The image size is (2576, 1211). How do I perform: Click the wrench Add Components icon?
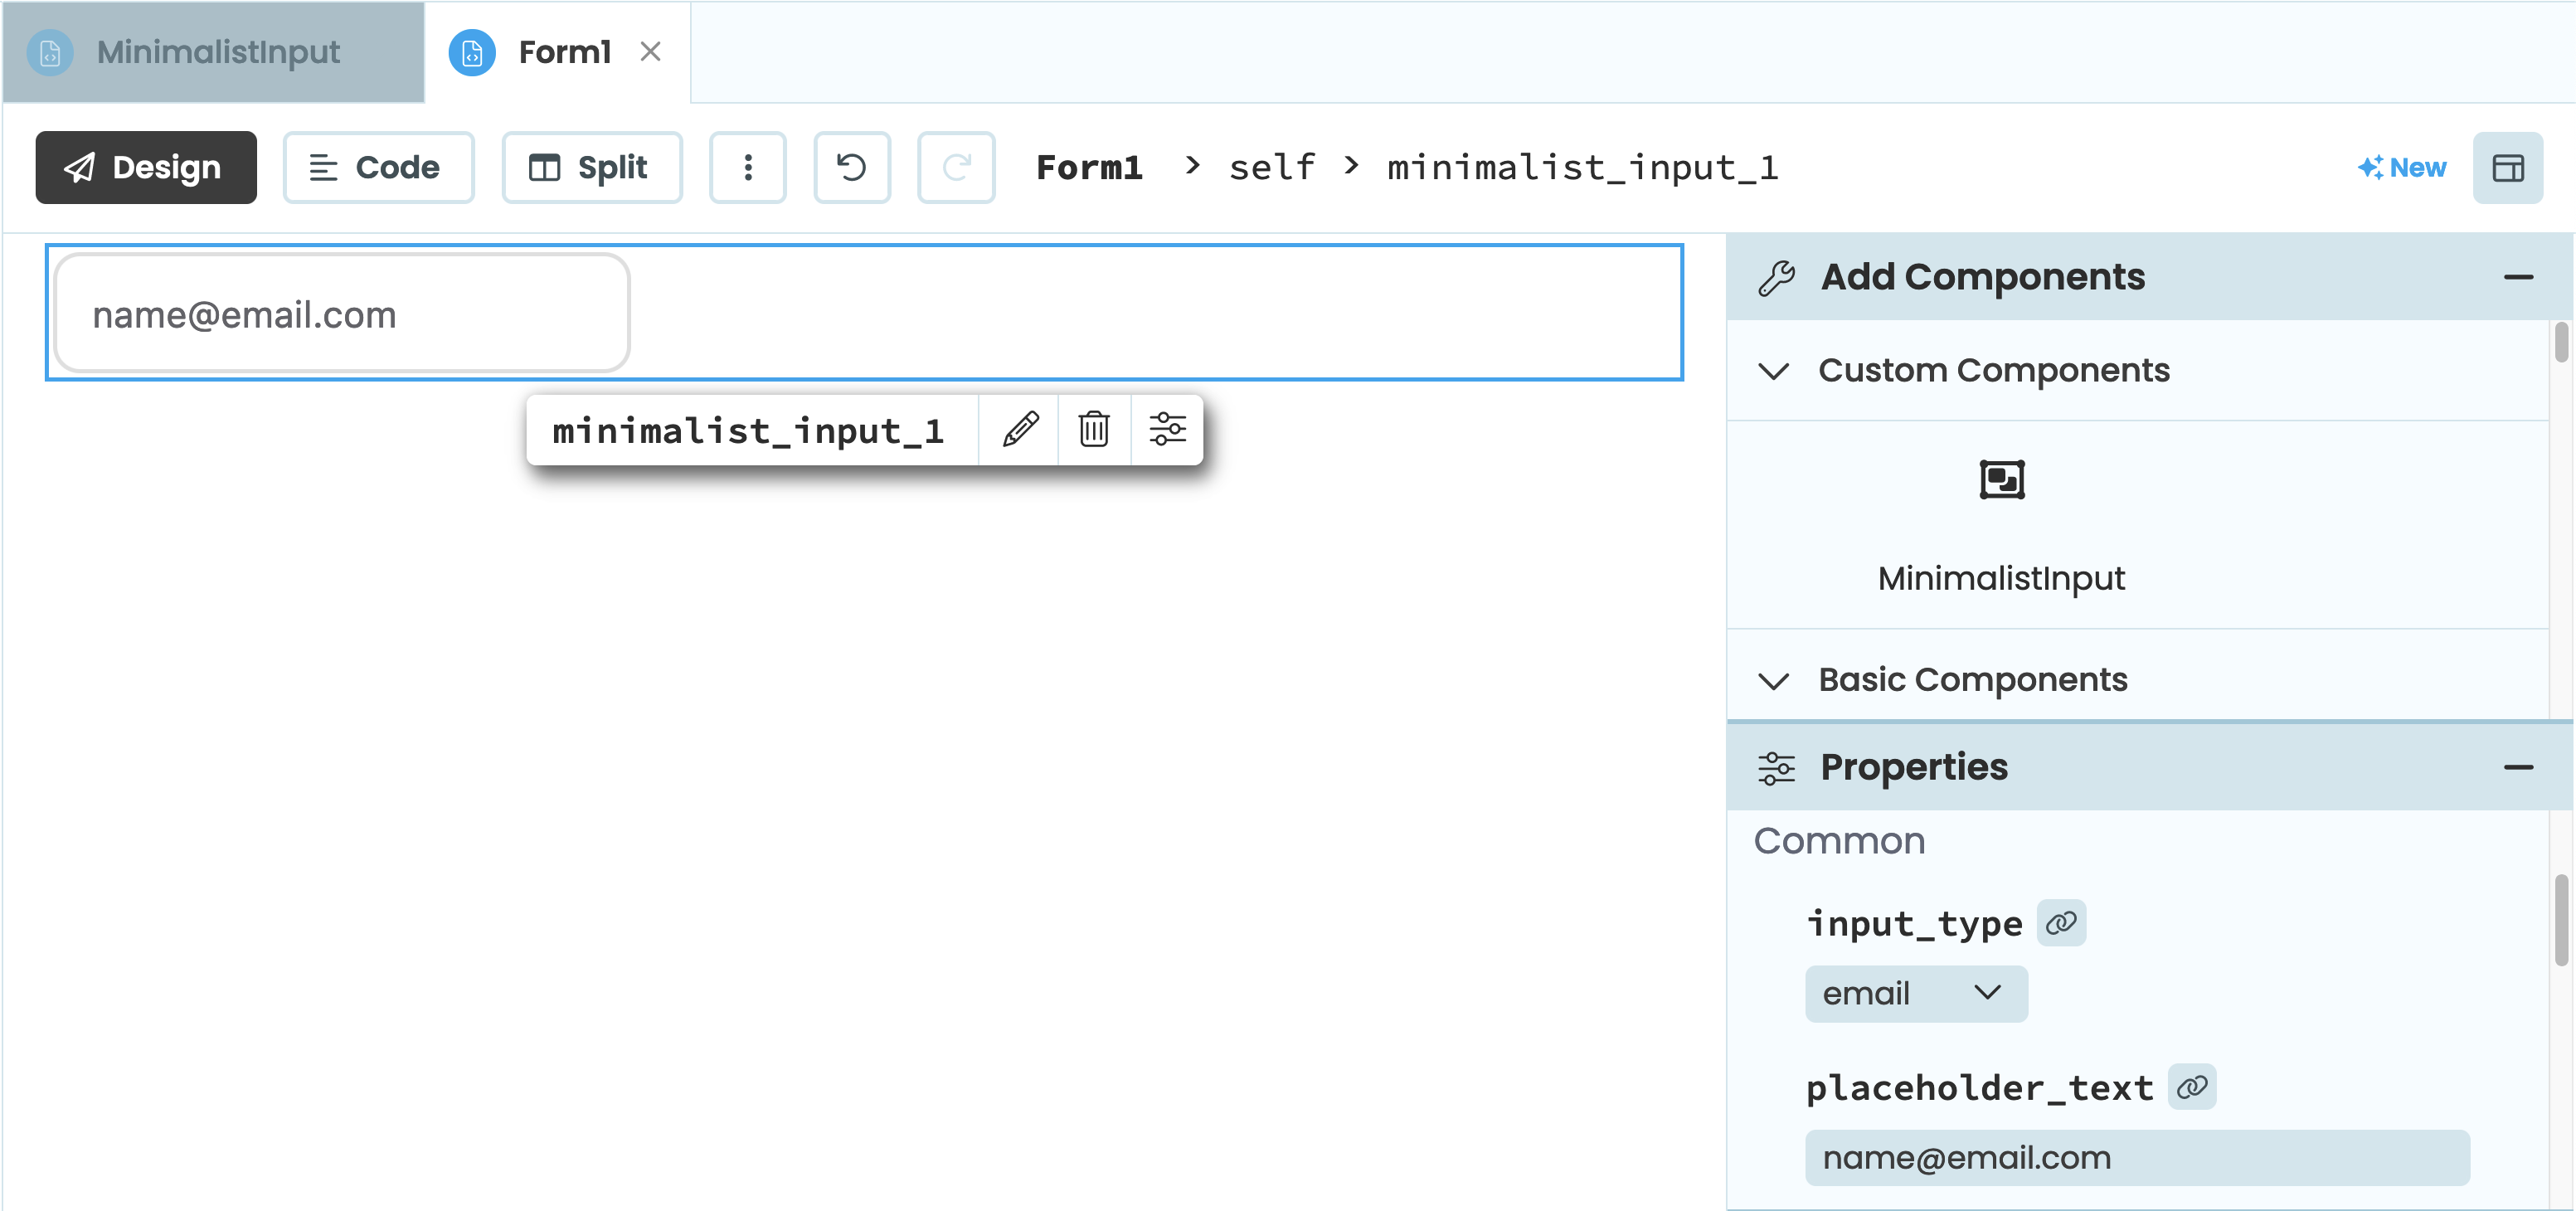(1781, 276)
